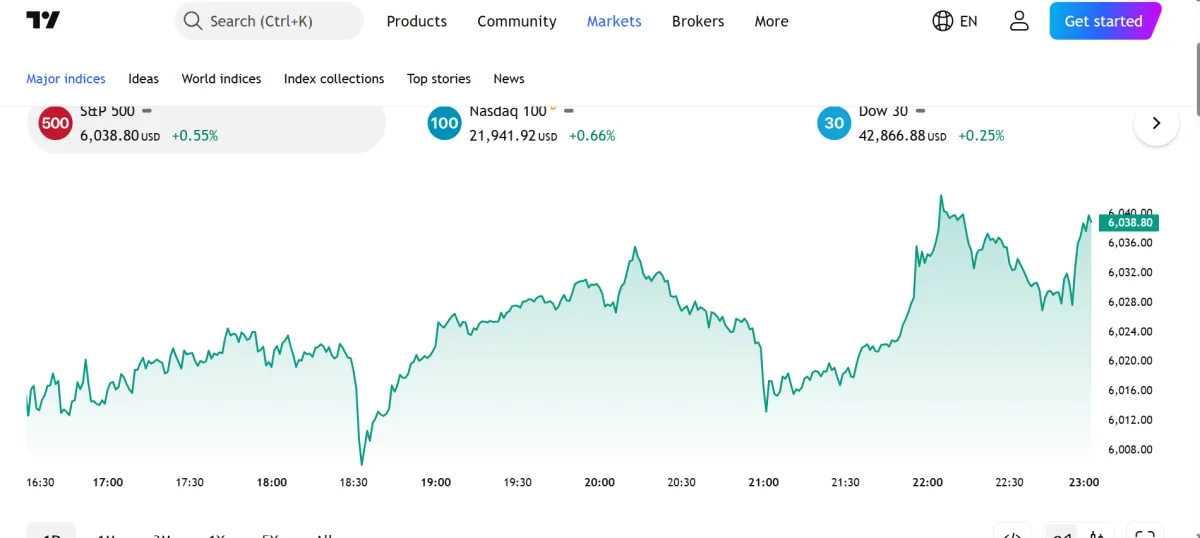Open the More menu

point(771,21)
